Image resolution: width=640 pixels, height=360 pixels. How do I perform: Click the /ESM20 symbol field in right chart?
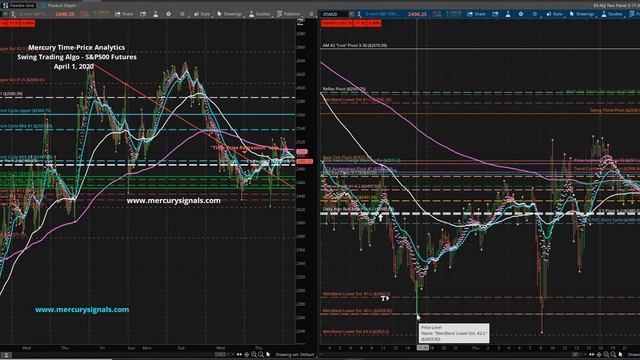pyautogui.click(x=334, y=14)
